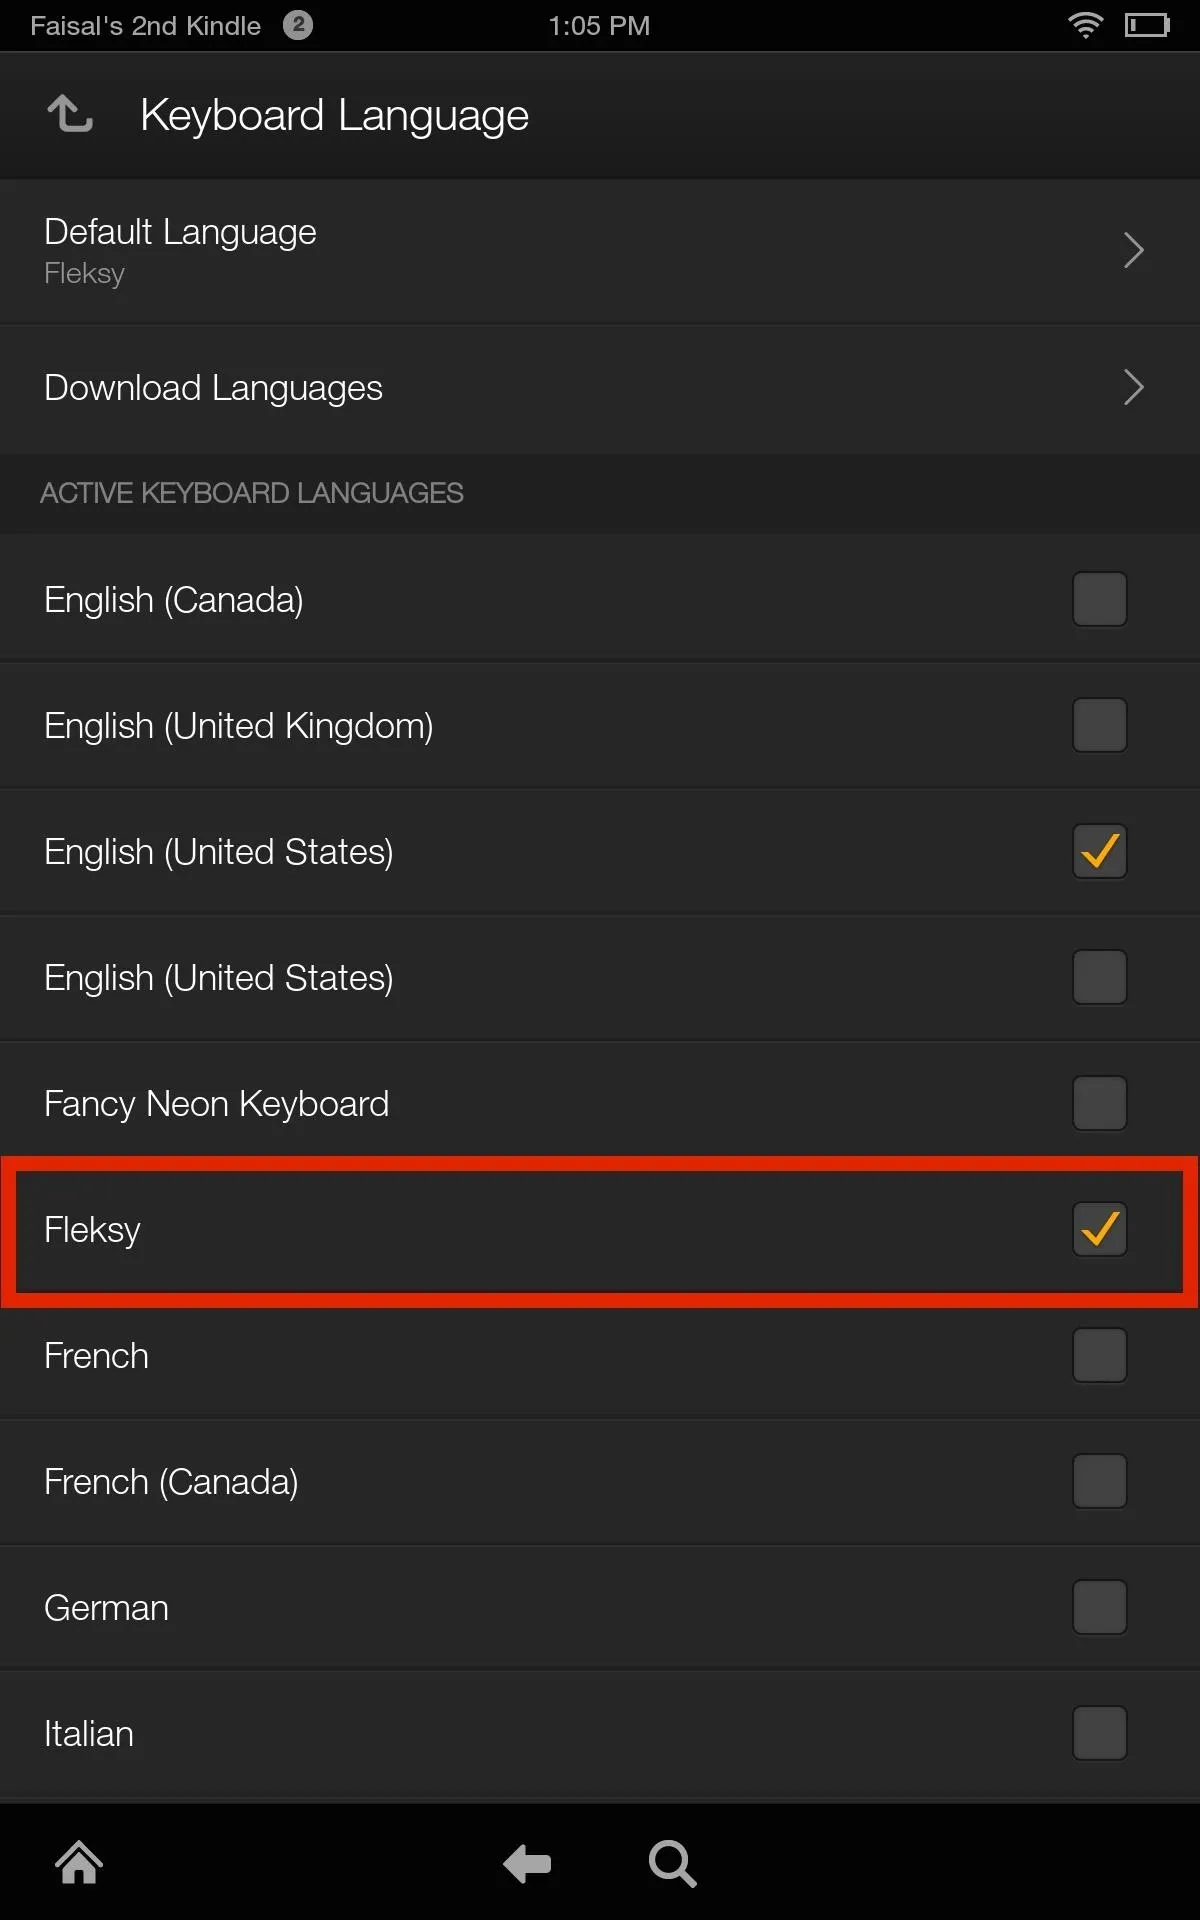This screenshot has width=1200, height=1920.
Task: Tap the back arrow in bottom navigation
Action: (527, 1864)
